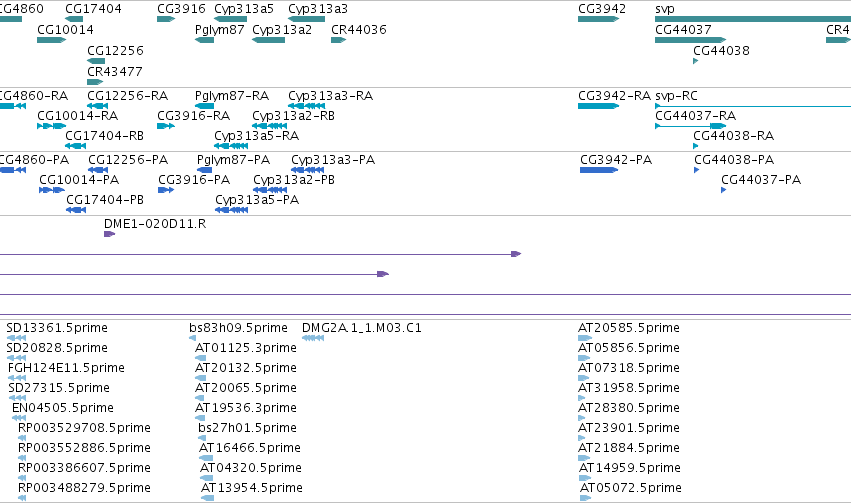The height and width of the screenshot is (503, 851).
Task: Pick the CG3916 gene feature
Action: point(166,19)
